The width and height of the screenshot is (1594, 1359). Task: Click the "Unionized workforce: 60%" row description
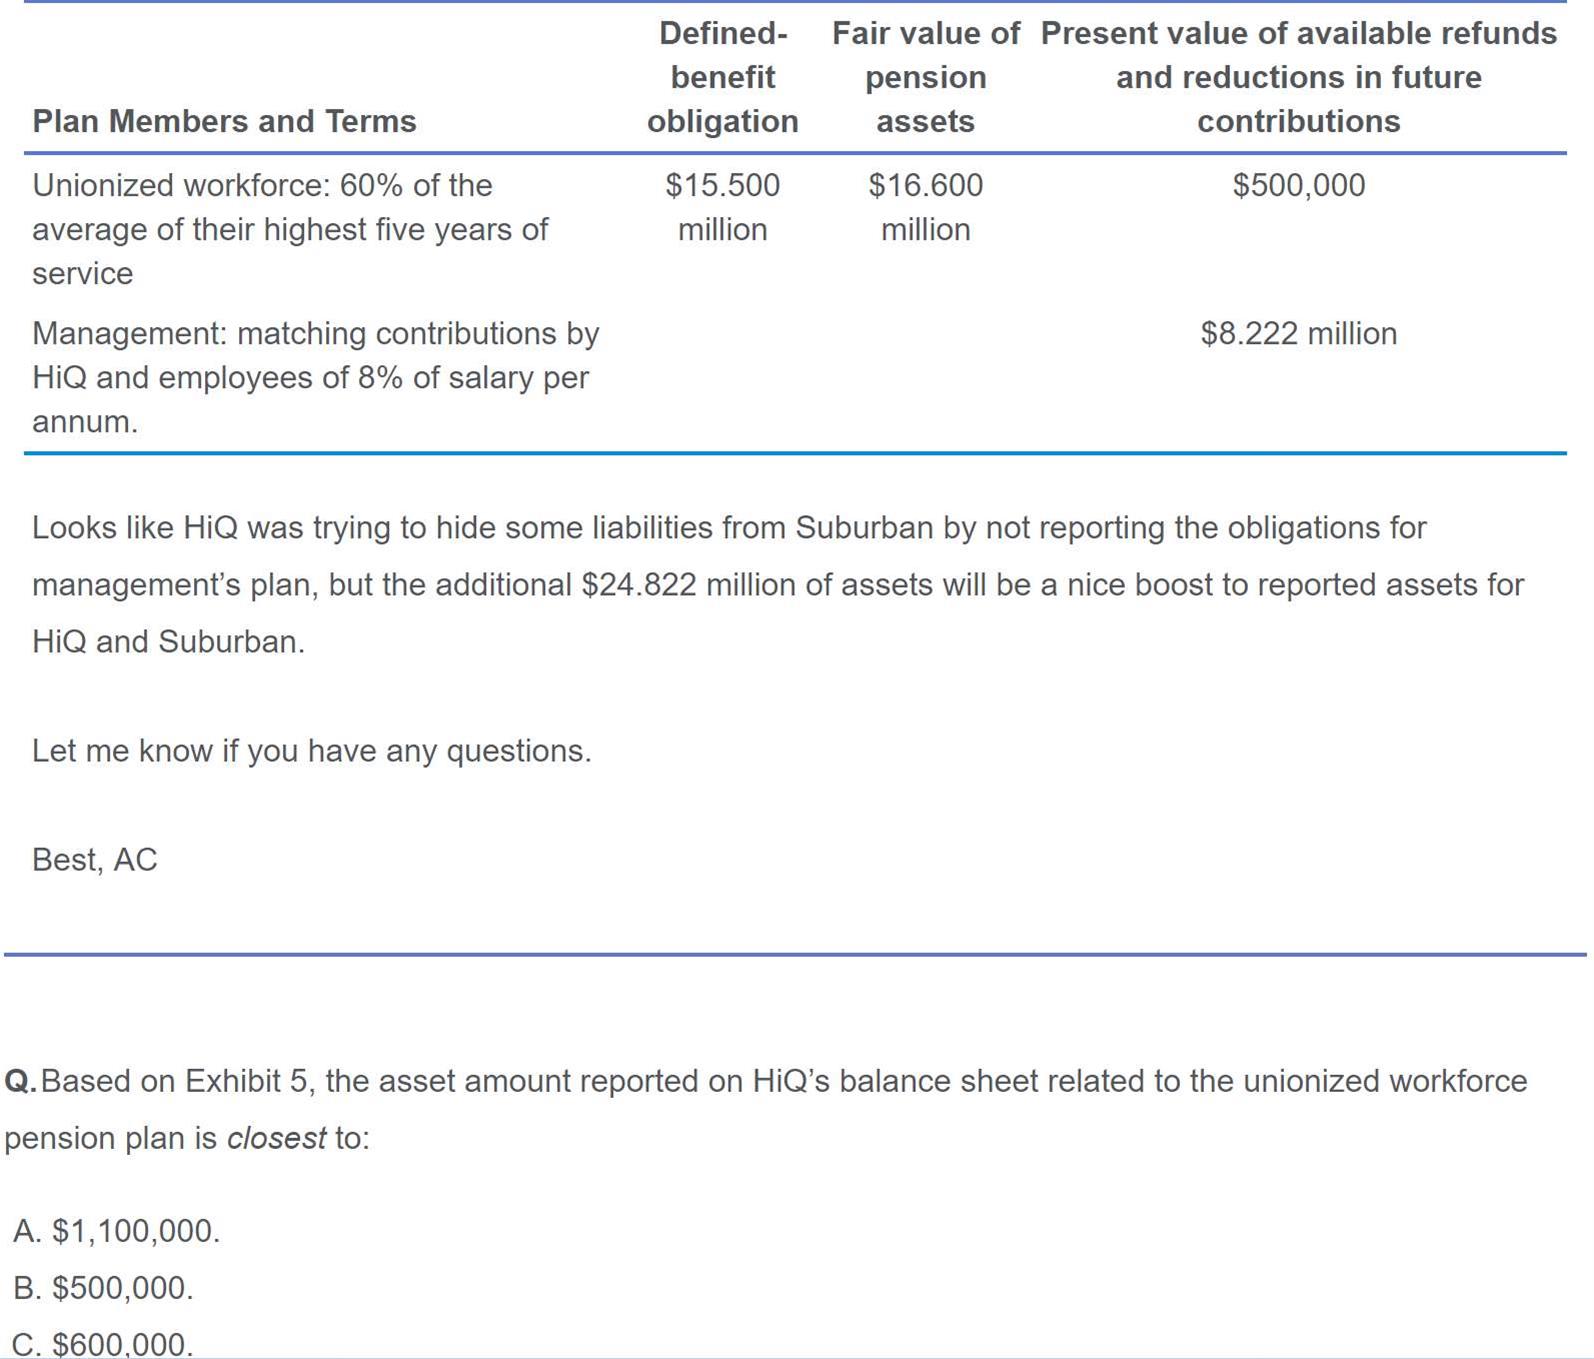[290, 229]
